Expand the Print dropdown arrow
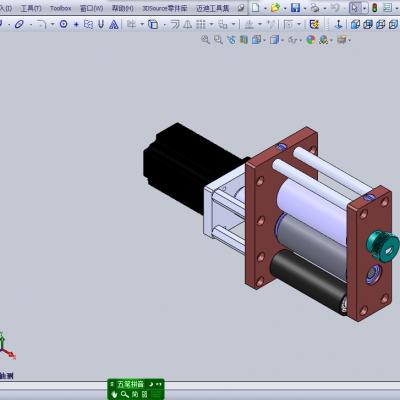 click(x=325, y=8)
